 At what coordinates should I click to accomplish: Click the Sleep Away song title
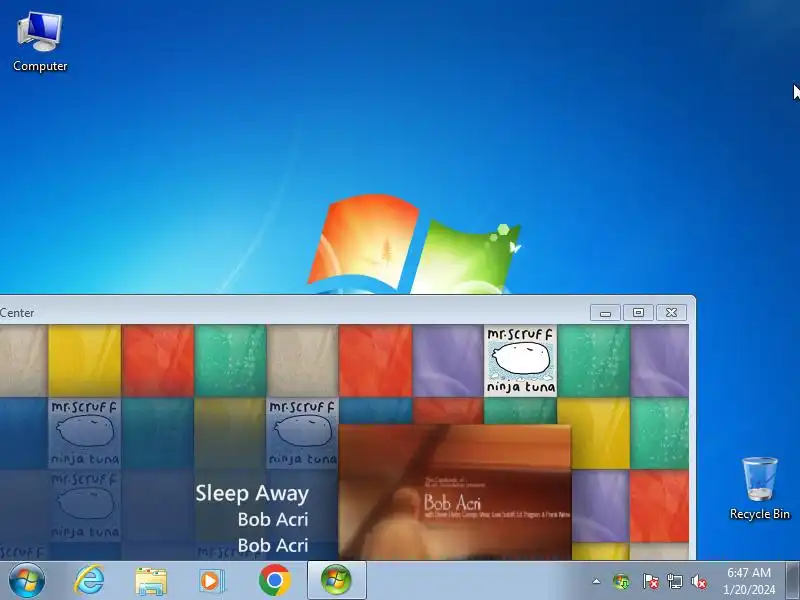click(252, 493)
